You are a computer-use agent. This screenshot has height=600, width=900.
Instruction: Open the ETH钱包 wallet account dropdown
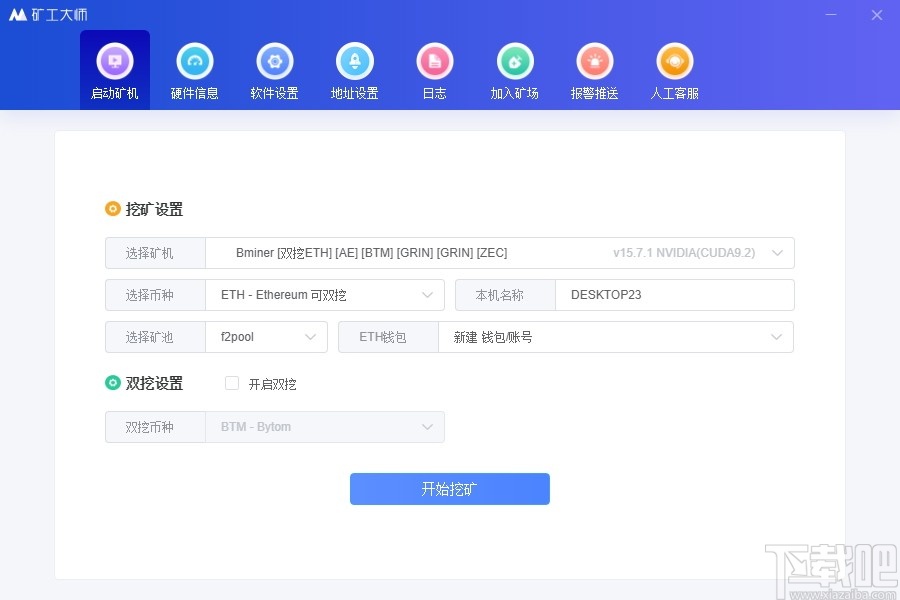777,337
